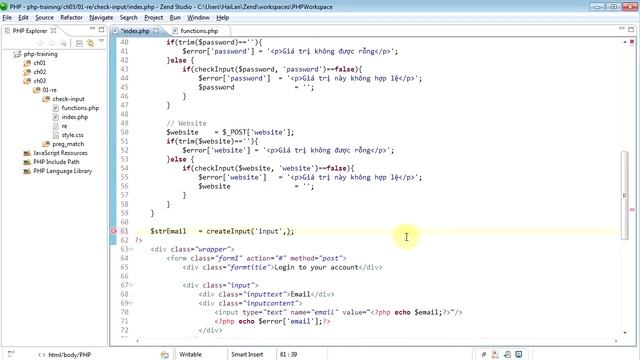Screen dimensions: 640x360
Task: Select php-training project in explorer
Action: pos(40,54)
